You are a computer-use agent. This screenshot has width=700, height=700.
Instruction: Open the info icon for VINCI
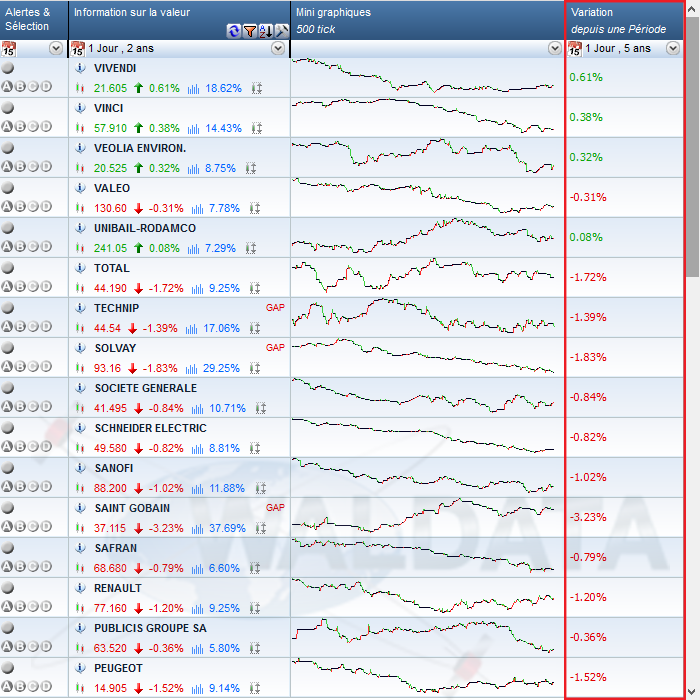(80, 108)
